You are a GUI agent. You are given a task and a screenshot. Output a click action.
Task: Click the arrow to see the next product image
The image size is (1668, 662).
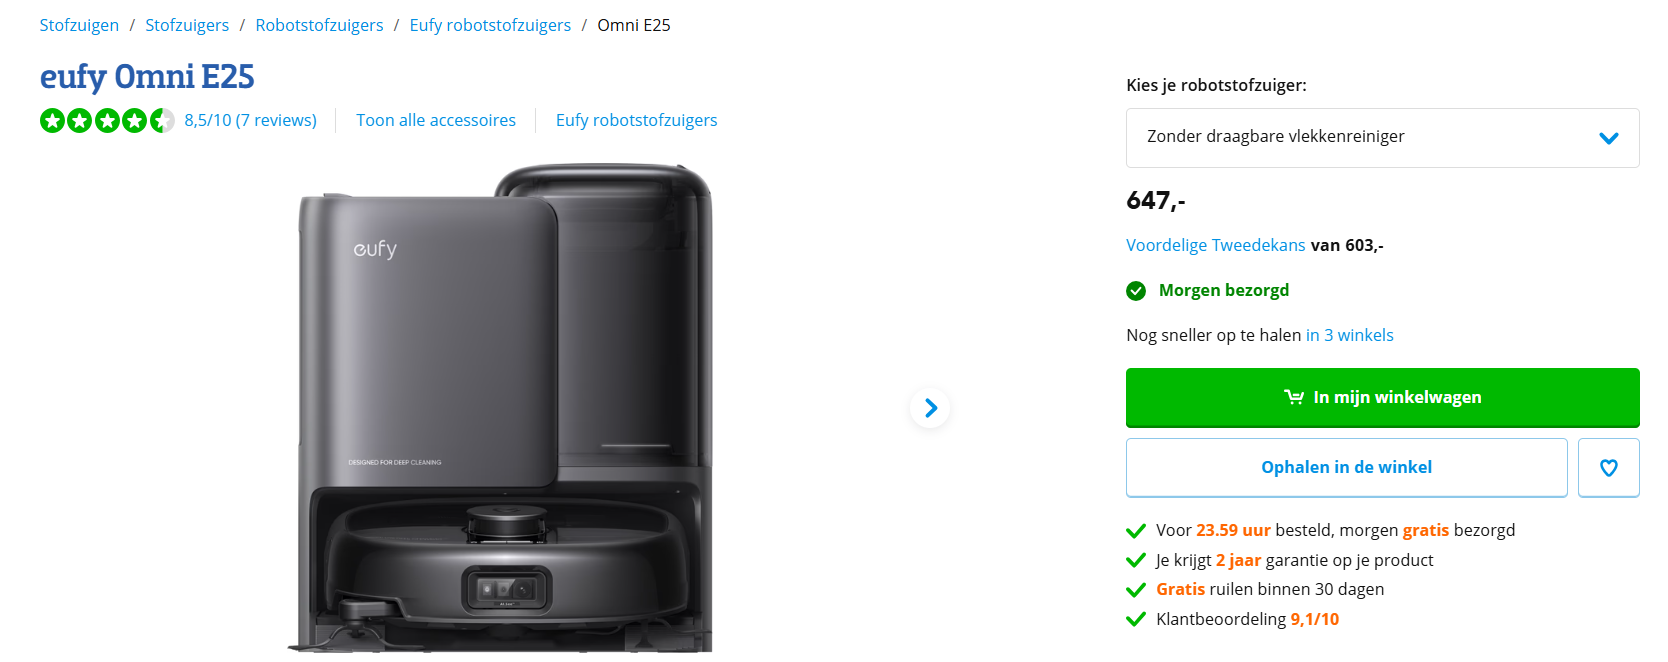[929, 408]
